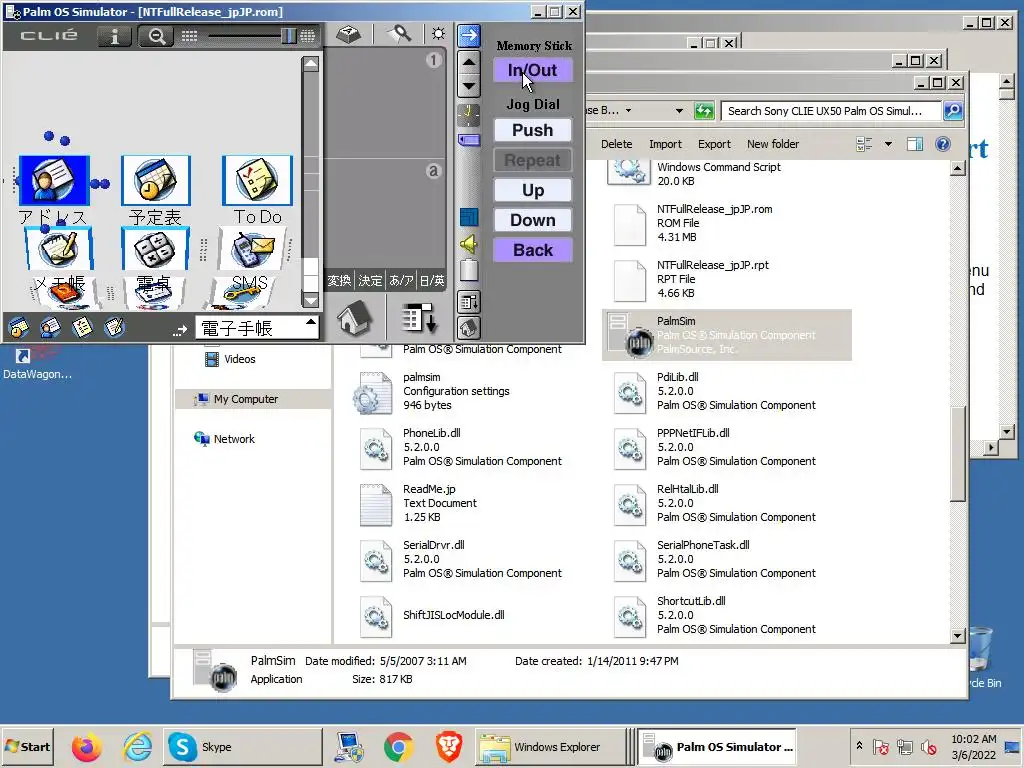Tap the large Menu silkscreen button
The width and height of the screenshot is (1024, 768).
point(418,319)
